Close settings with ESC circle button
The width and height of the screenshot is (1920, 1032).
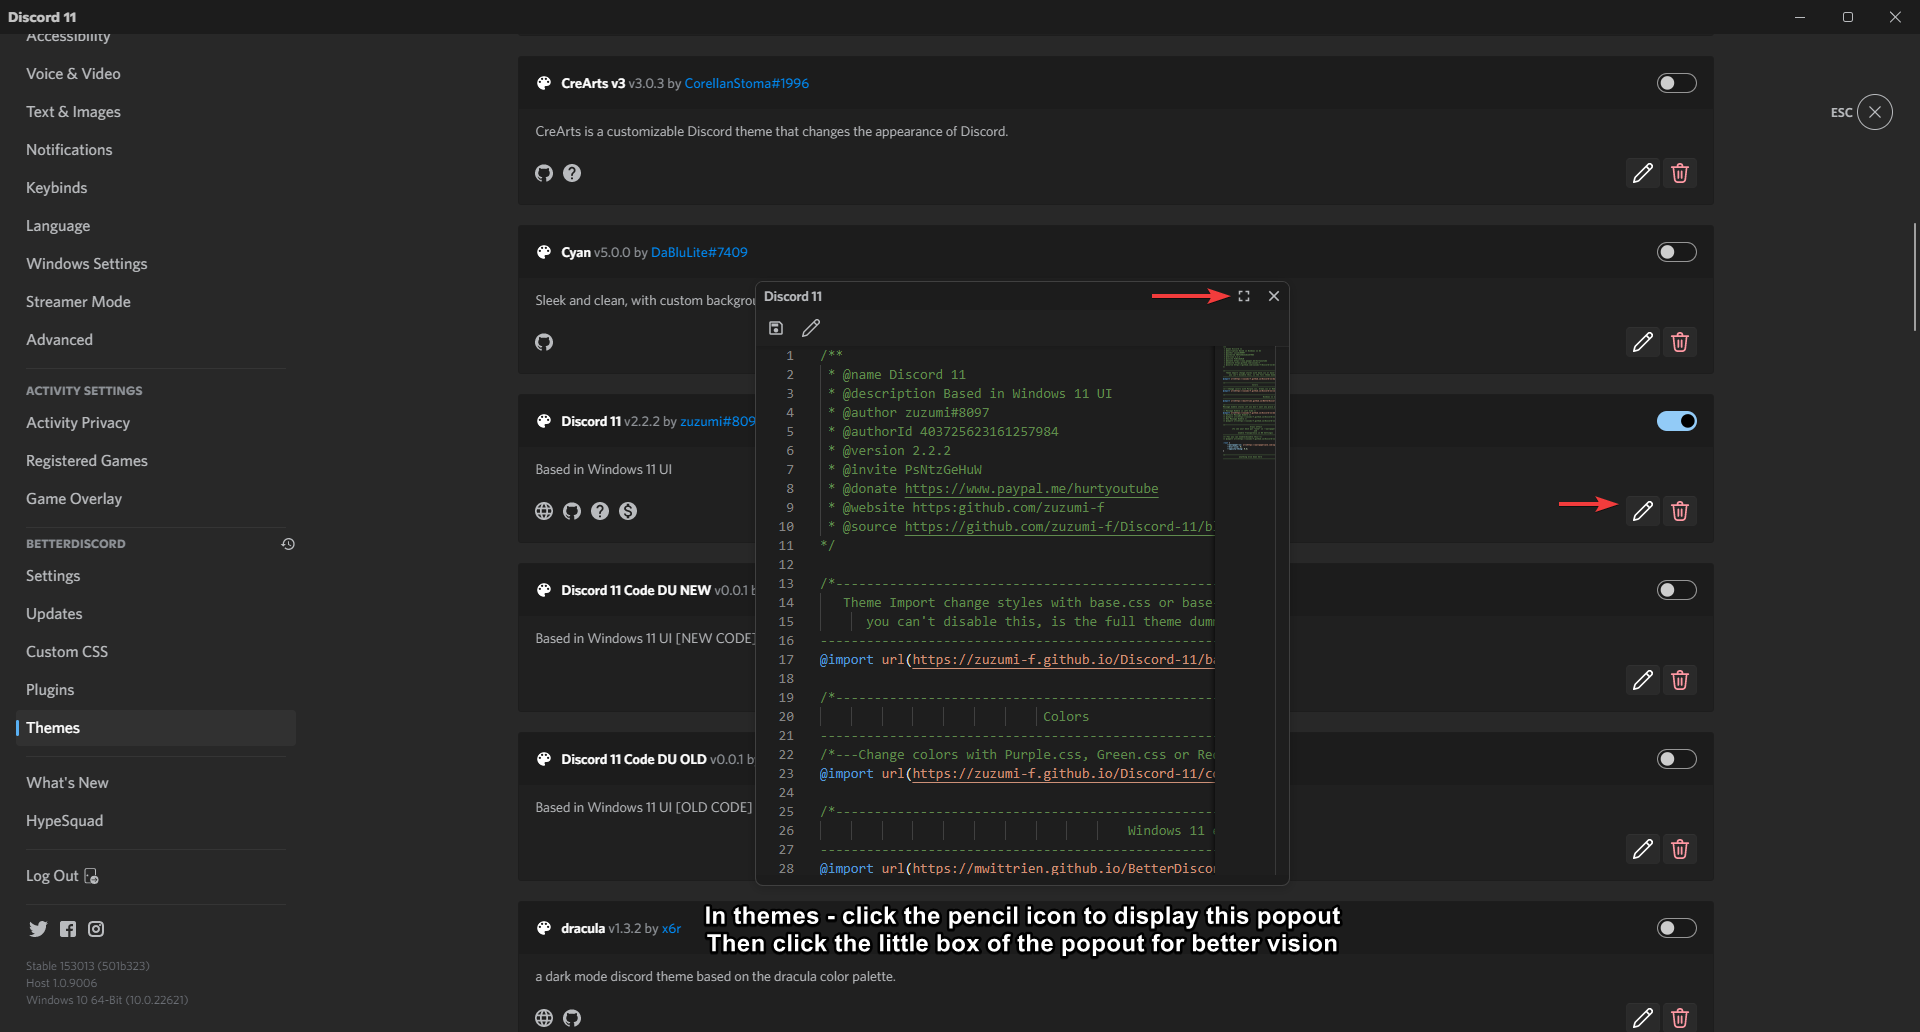1875,112
